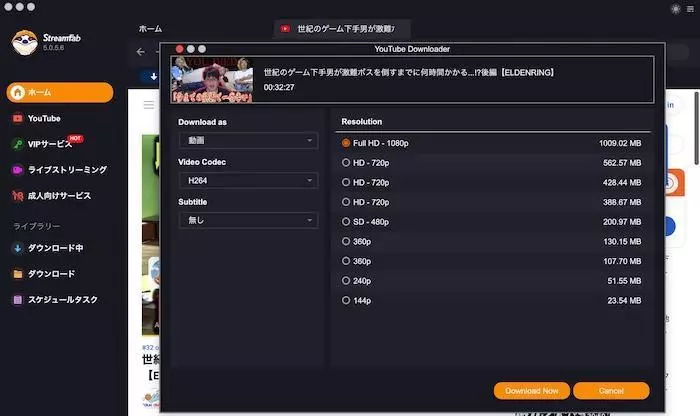Viewport: 700px width, 416px height.
Task: Select HD - 720p 388.67 MB option
Action: click(x=492, y=202)
